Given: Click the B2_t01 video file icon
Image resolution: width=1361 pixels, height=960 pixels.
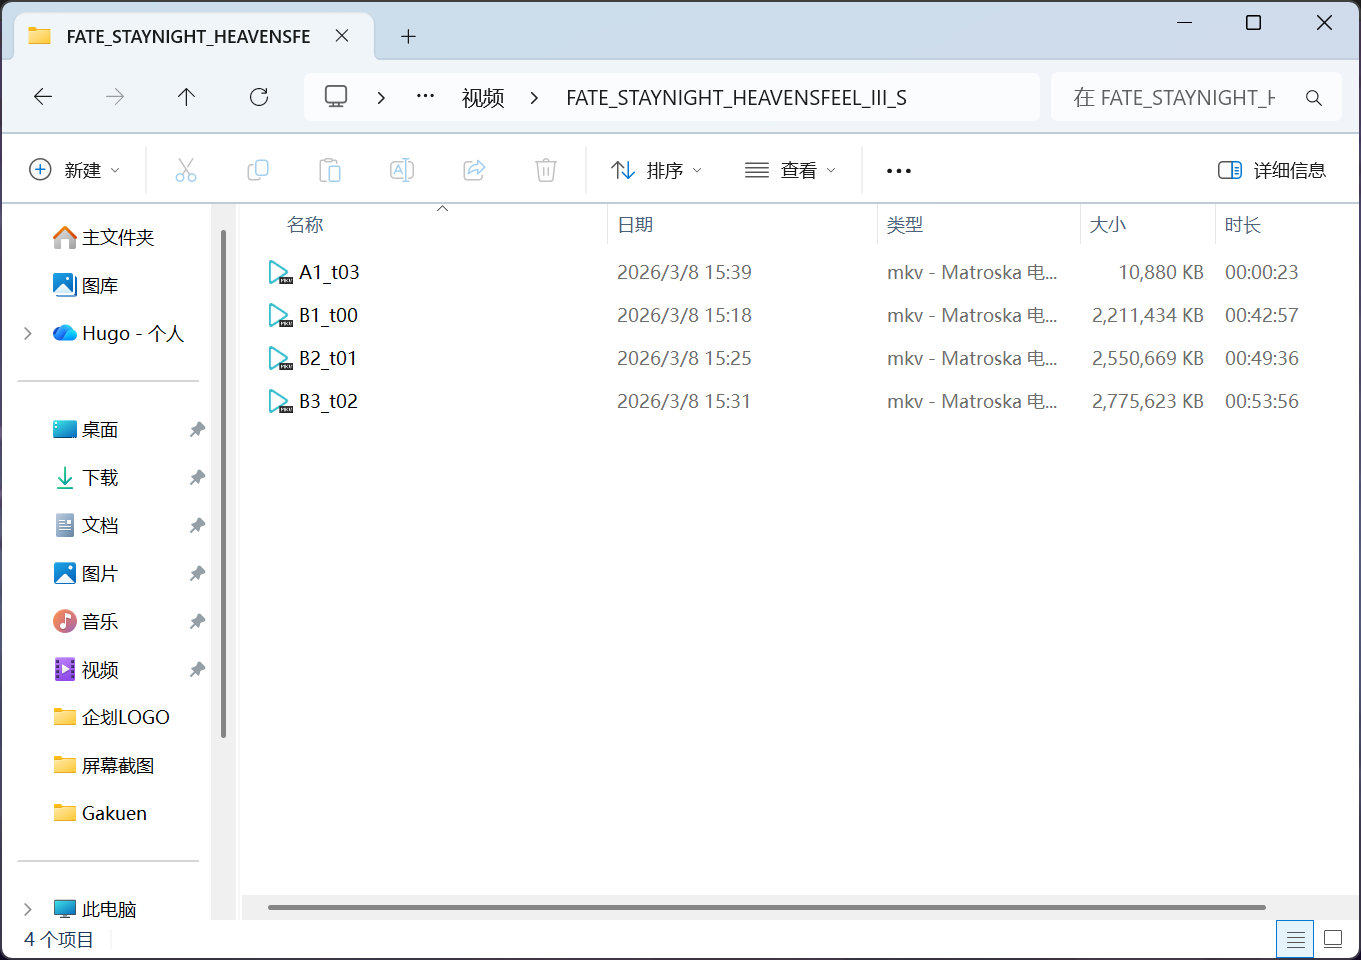Looking at the screenshot, I should (280, 358).
